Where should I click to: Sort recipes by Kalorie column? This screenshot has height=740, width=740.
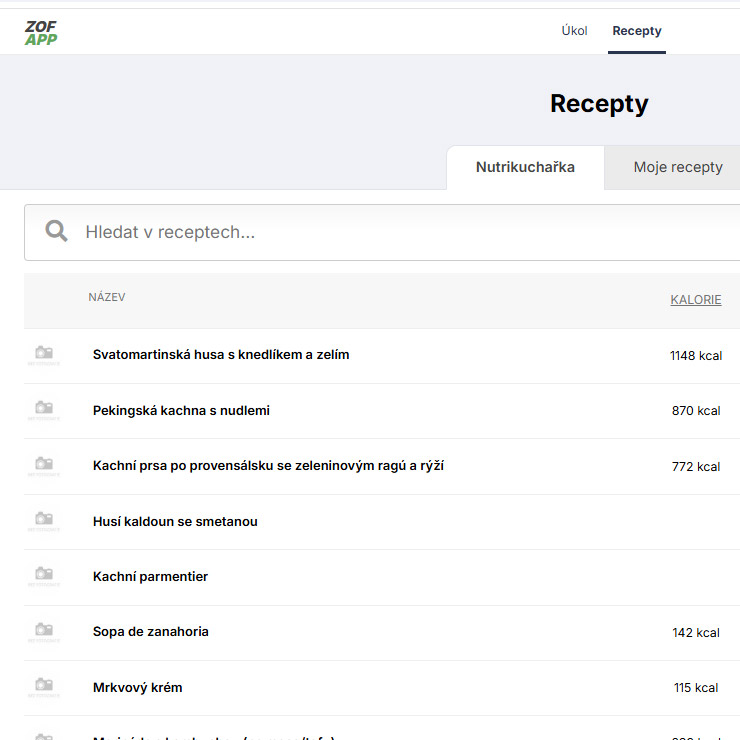[x=695, y=299]
